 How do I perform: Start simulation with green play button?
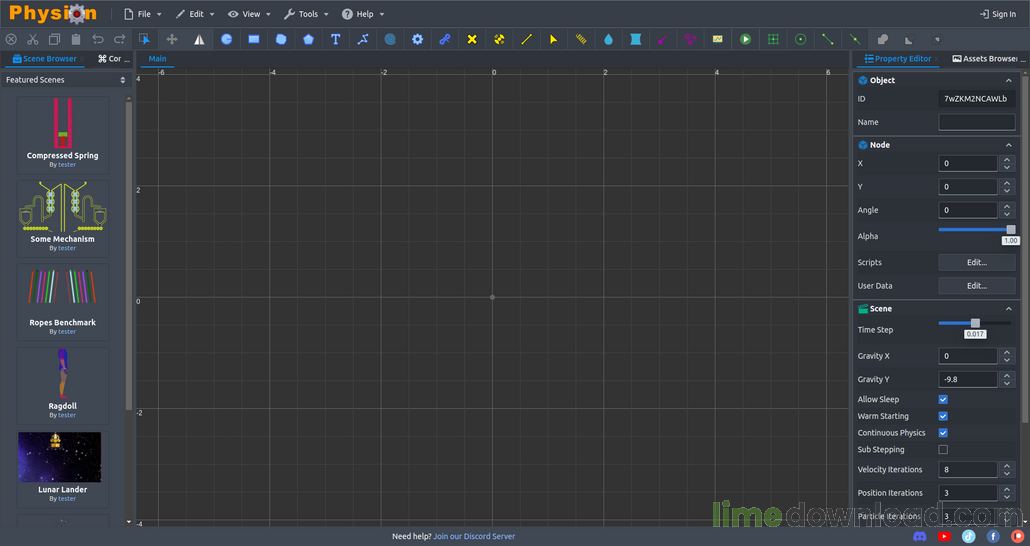pyautogui.click(x=745, y=39)
